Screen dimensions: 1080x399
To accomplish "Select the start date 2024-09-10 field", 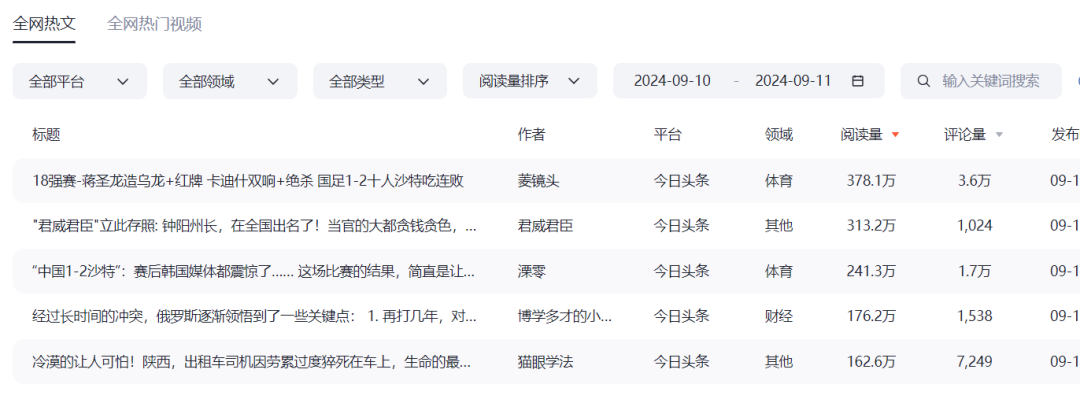I will pos(672,81).
